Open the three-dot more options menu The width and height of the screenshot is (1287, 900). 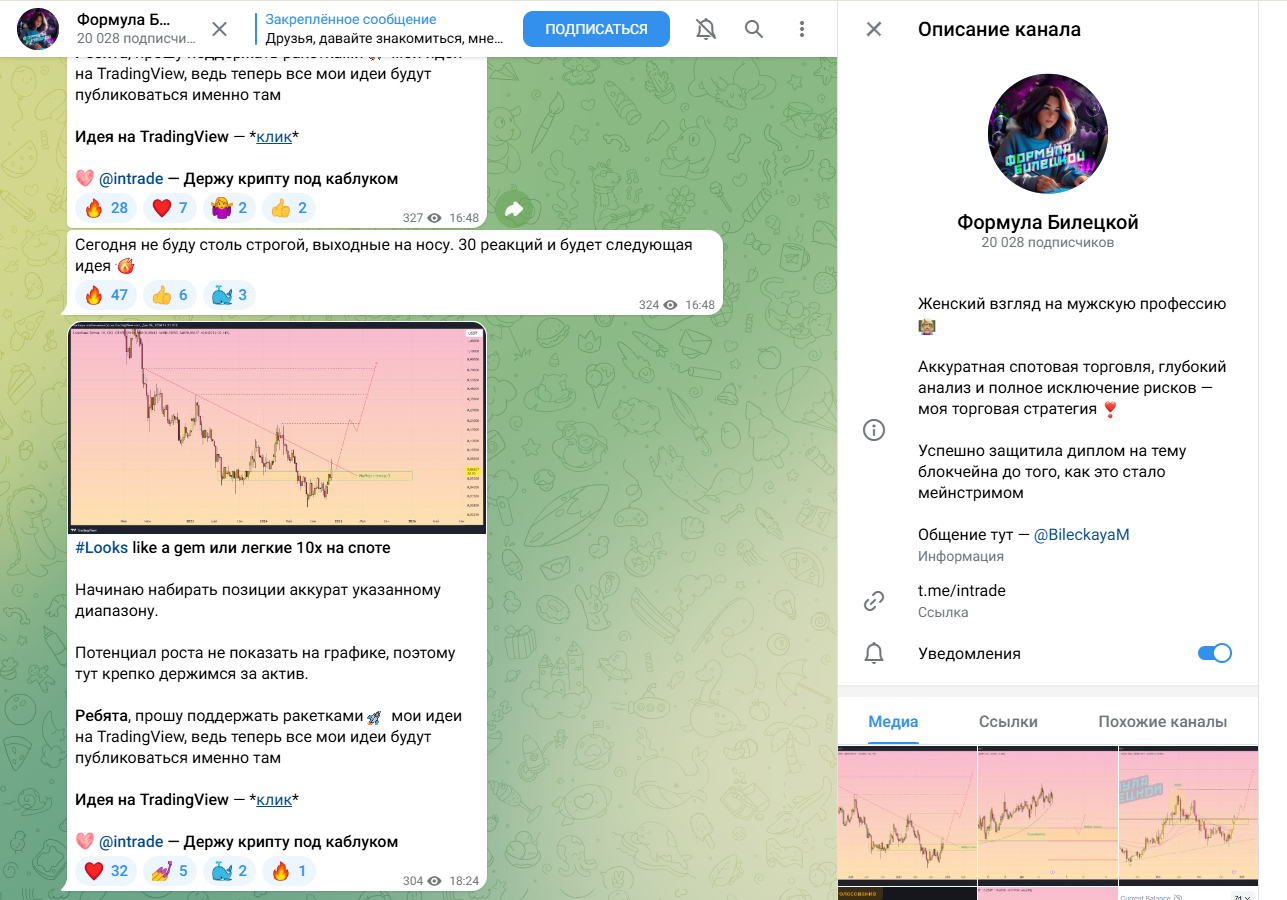click(x=802, y=29)
